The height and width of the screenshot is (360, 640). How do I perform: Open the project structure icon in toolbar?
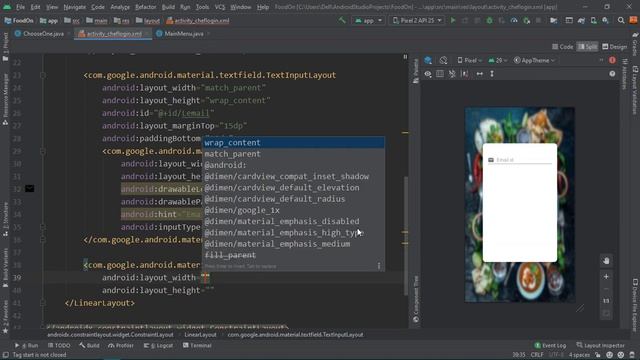tap(553, 20)
